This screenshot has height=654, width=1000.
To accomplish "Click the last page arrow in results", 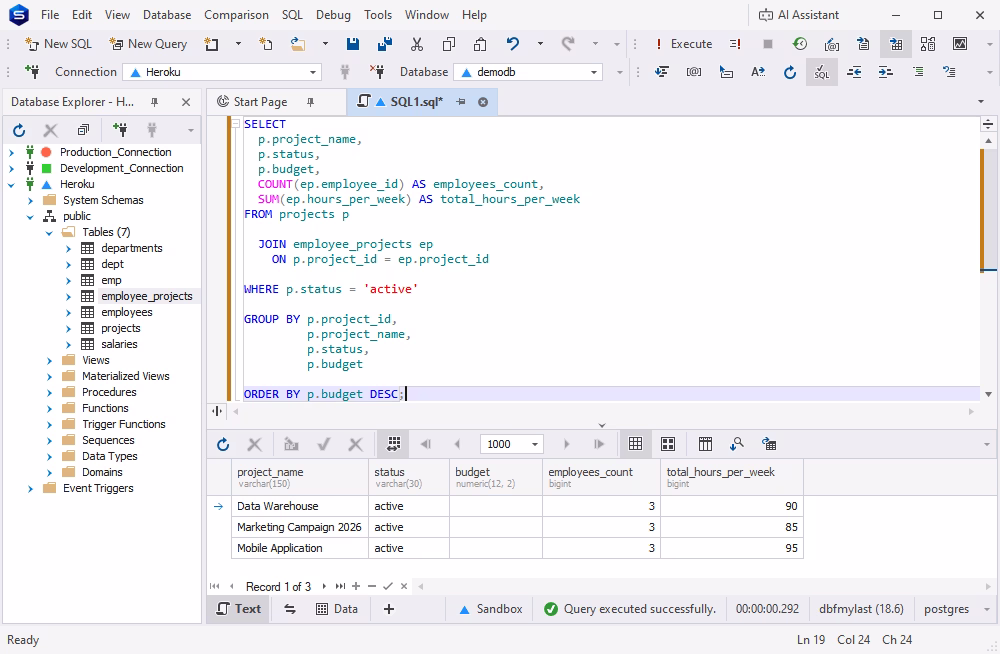I will coord(598,444).
